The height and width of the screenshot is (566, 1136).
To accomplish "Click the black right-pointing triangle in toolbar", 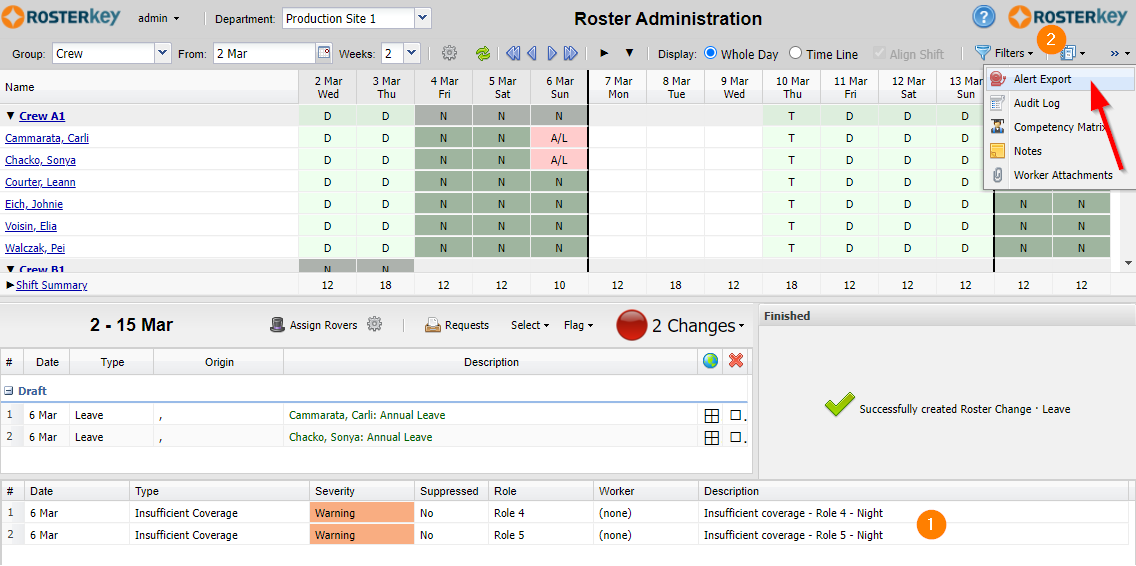I will point(603,53).
